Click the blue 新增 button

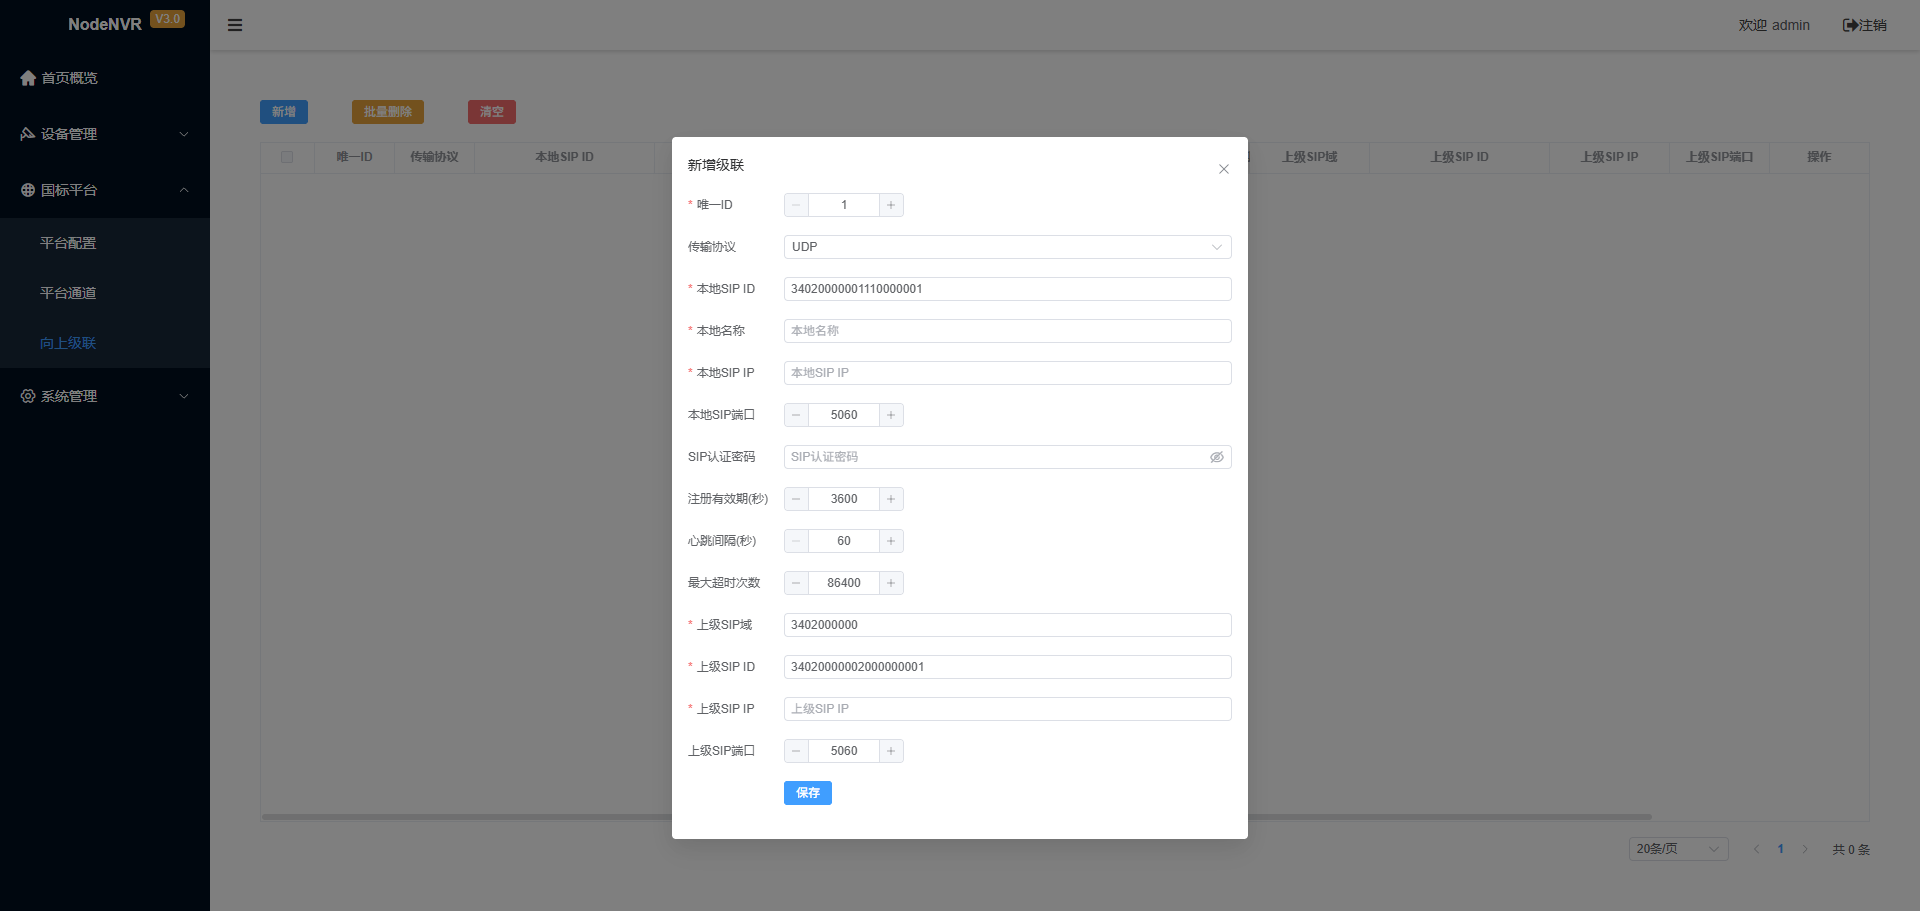point(284,112)
